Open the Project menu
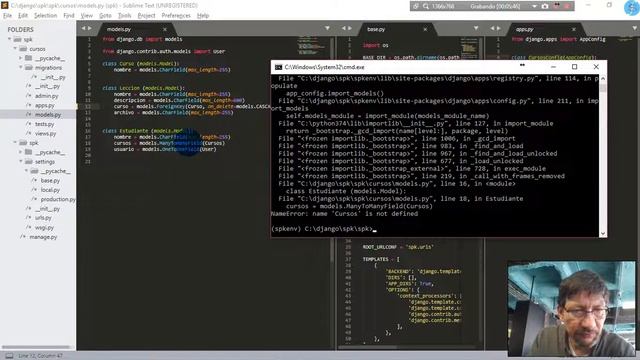 coord(146,16)
